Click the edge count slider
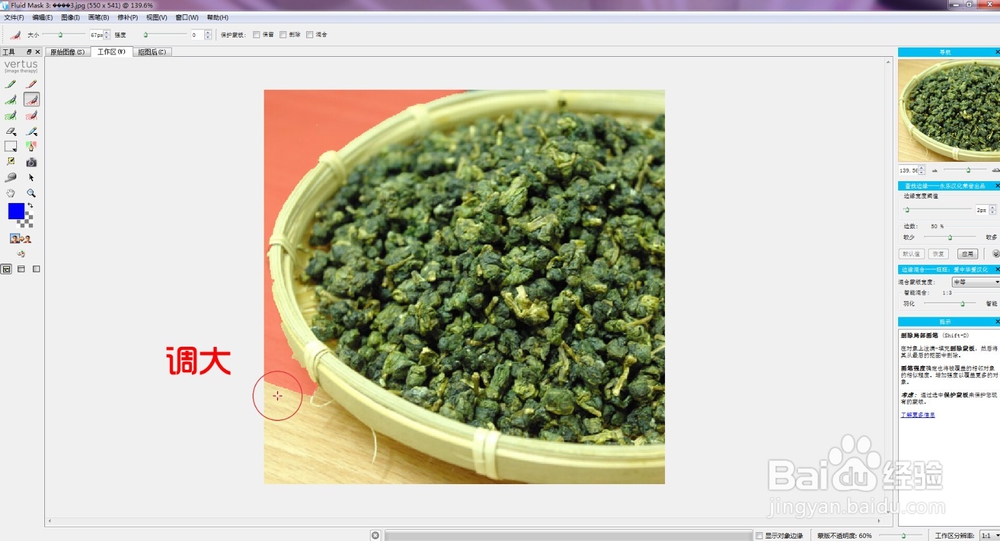 point(950,237)
